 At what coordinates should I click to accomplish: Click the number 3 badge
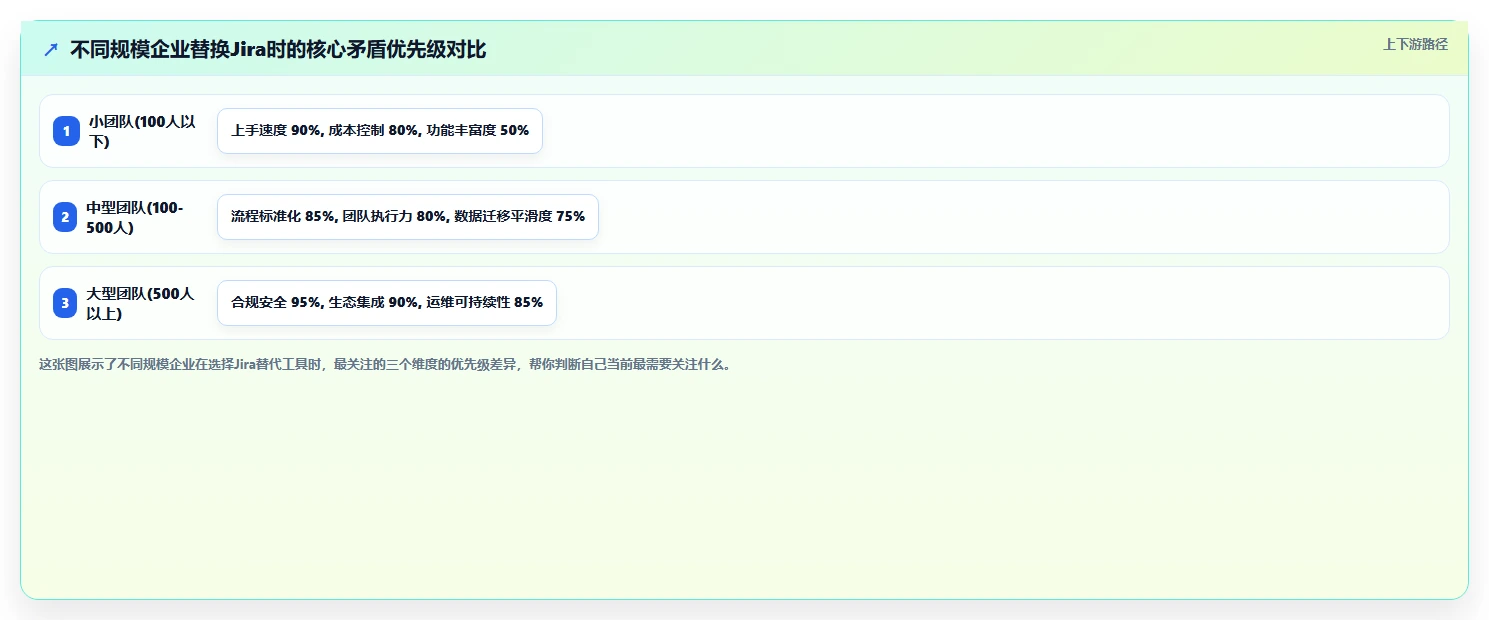tap(65, 303)
